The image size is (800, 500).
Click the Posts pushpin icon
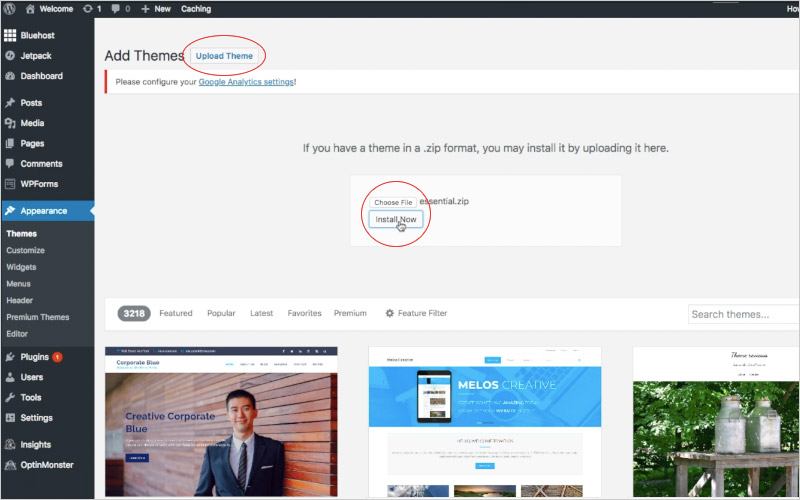pos(10,103)
